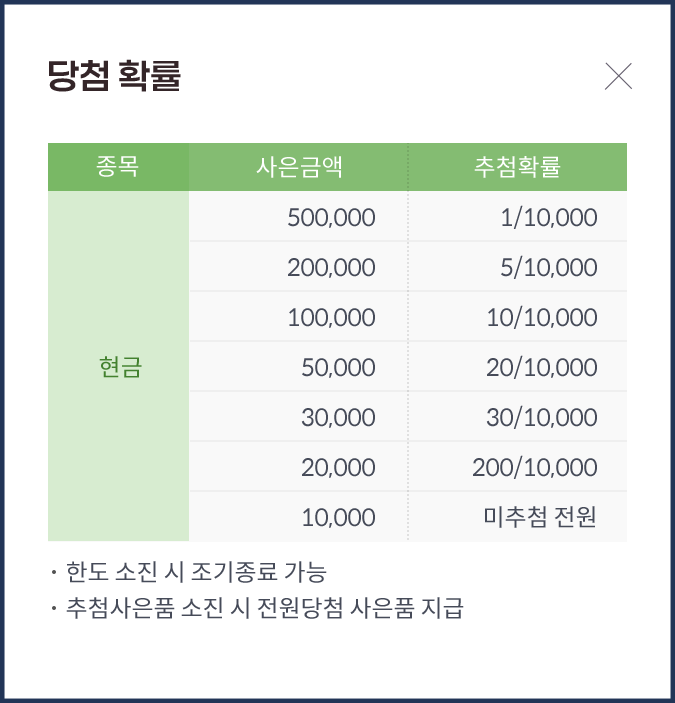Click the 1/10,000 probability value
Image resolution: width=675 pixels, height=703 pixels.
point(549,218)
